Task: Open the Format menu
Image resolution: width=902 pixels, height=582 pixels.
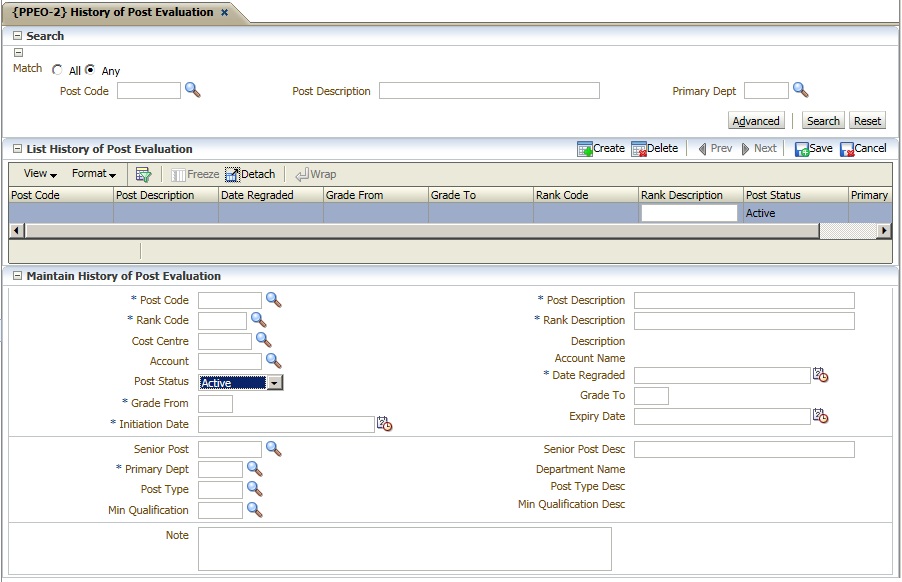Action: [94, 174]
